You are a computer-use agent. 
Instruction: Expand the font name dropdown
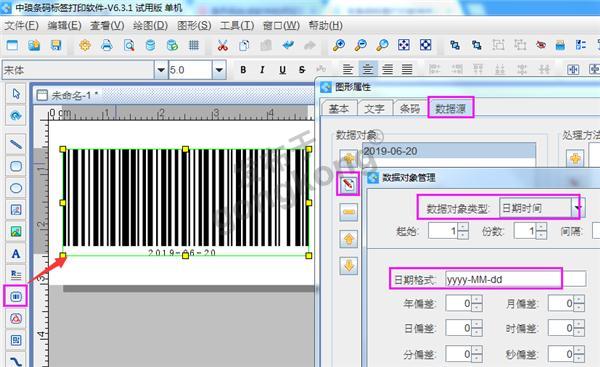[x=161, y=70]
